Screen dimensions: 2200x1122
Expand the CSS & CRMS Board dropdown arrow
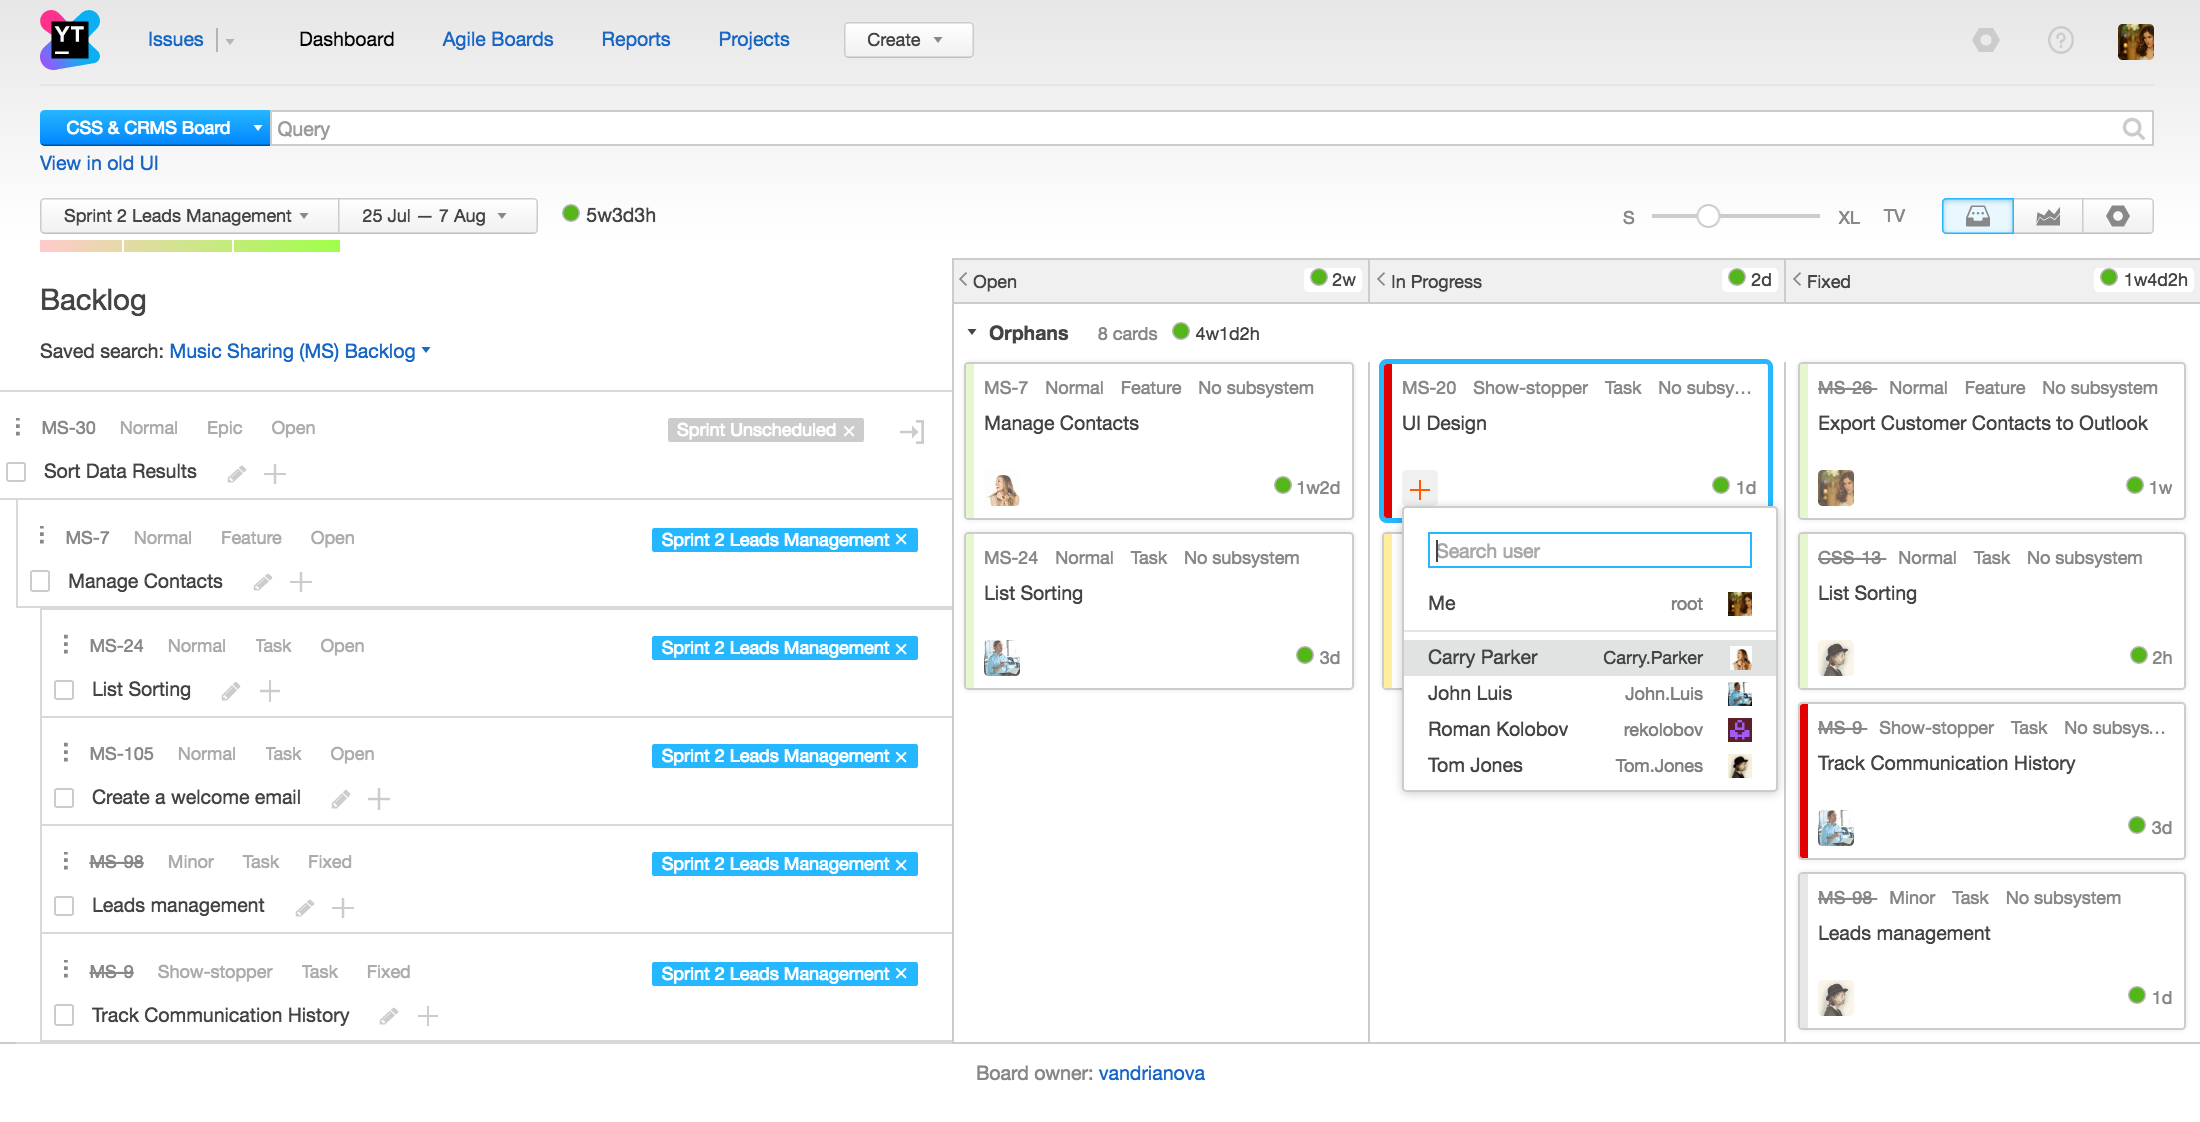point(257,128)
